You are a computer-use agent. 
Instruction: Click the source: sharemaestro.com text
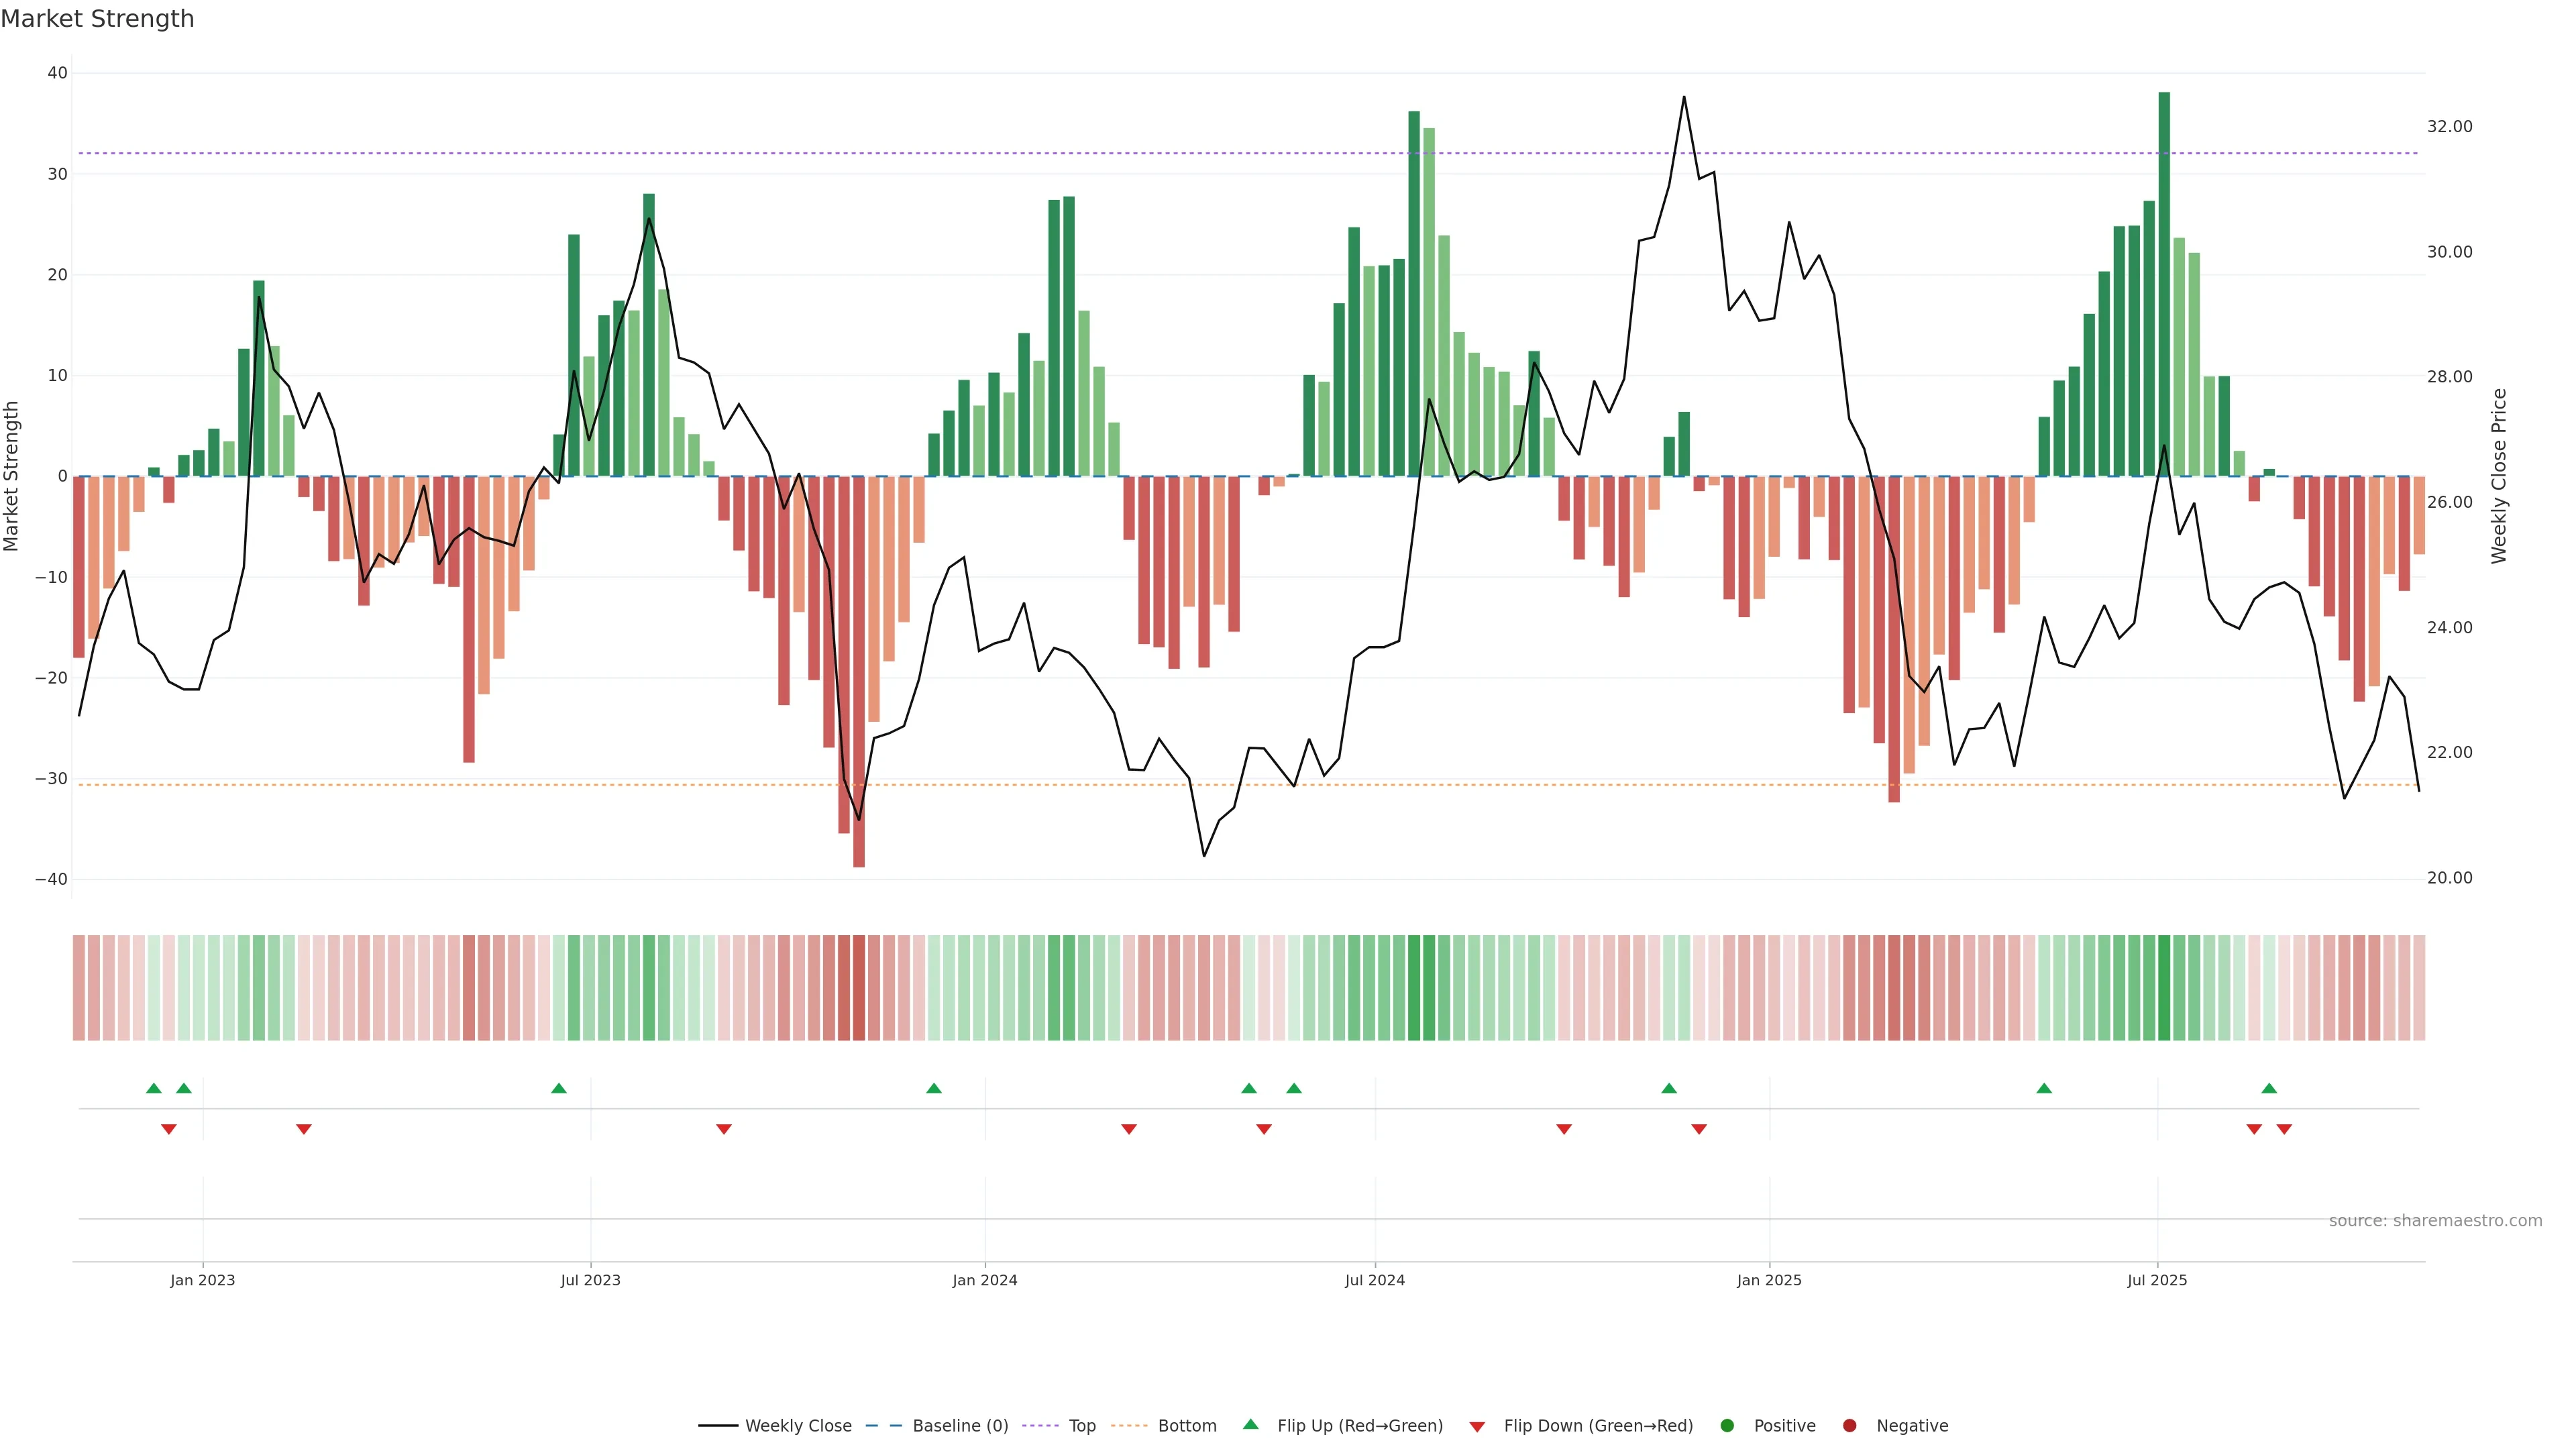point(2435,1220)
